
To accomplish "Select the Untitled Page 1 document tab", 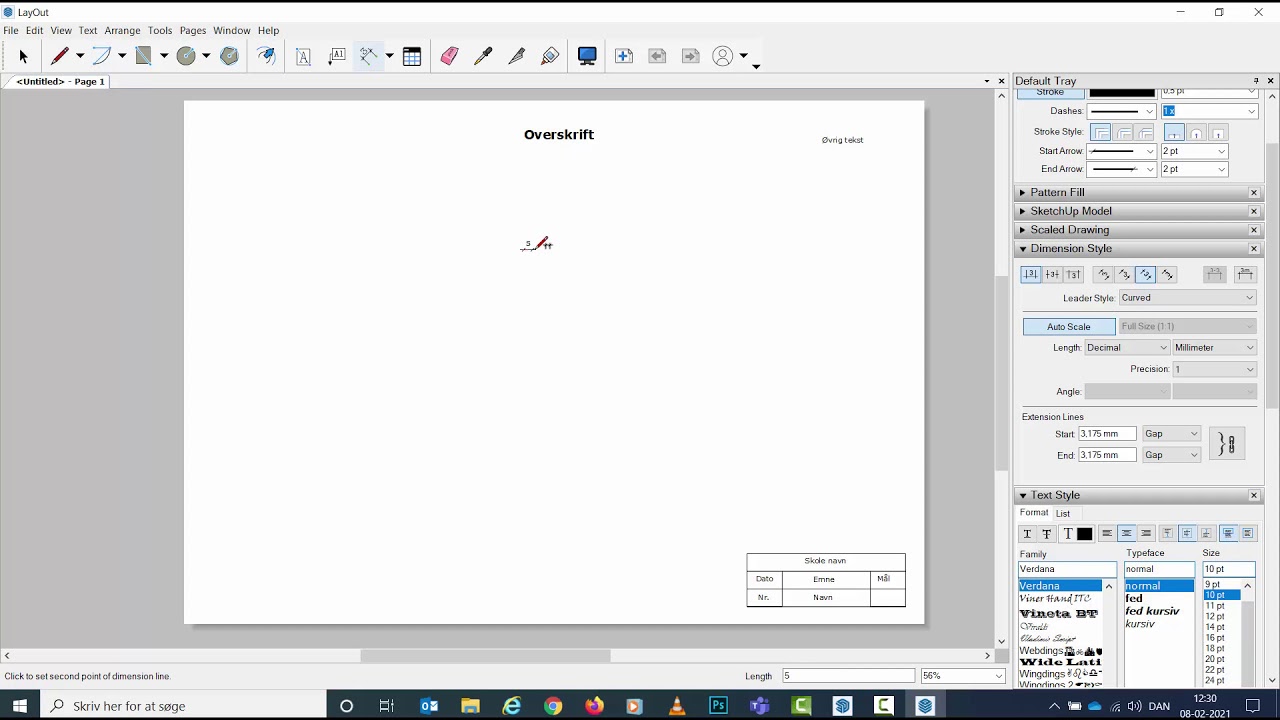I will pyautogui.click(x=60, y=81).
